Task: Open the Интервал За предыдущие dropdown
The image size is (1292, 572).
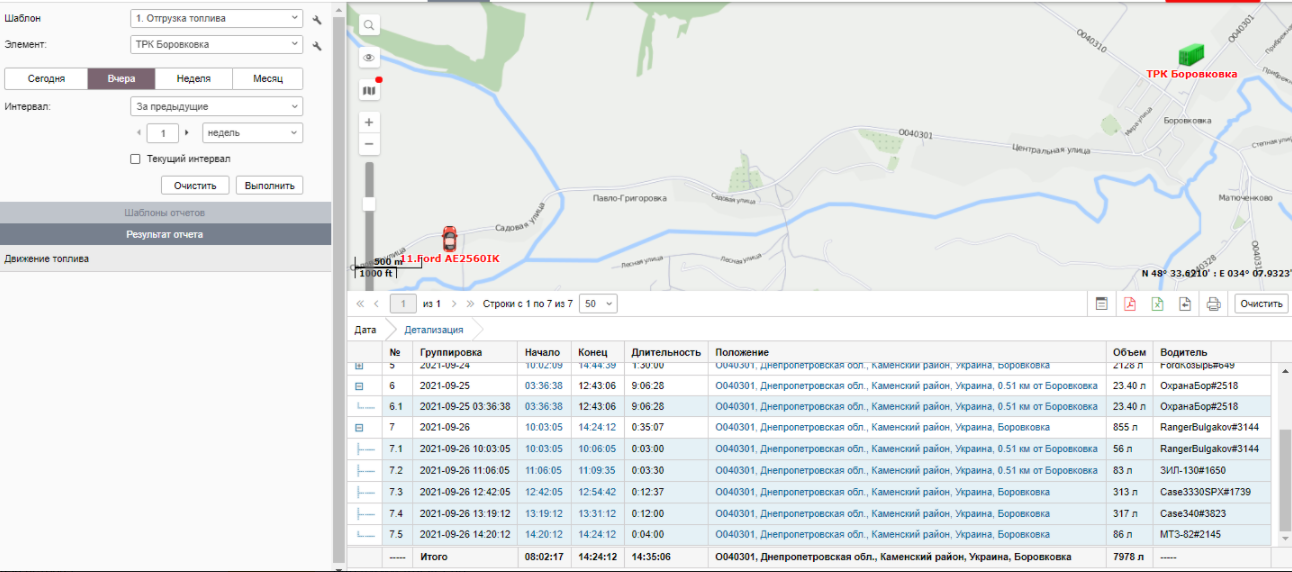Action: pyautogui.click(x=216, y=107)
